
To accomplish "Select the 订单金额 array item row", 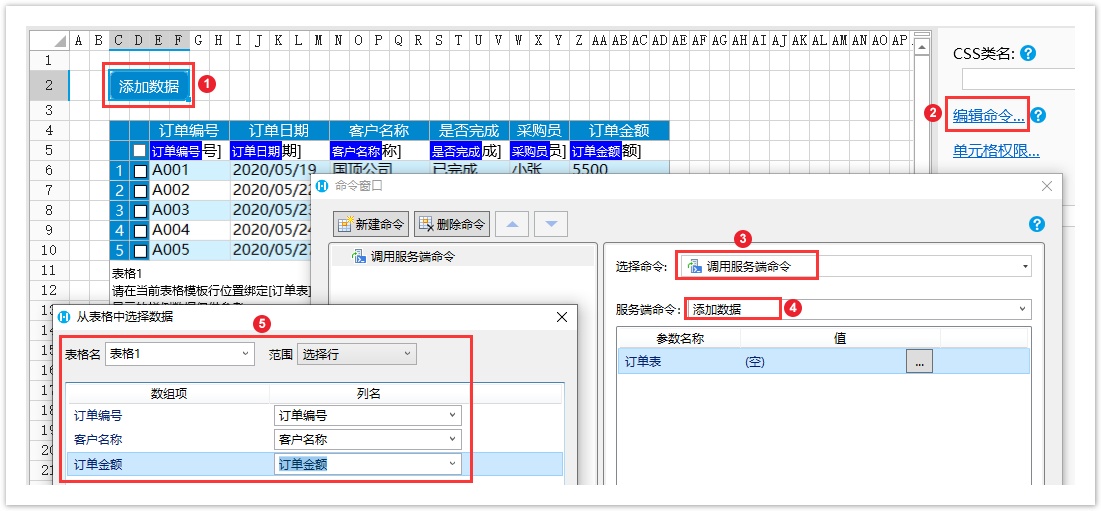I will [x=315, y=464].
